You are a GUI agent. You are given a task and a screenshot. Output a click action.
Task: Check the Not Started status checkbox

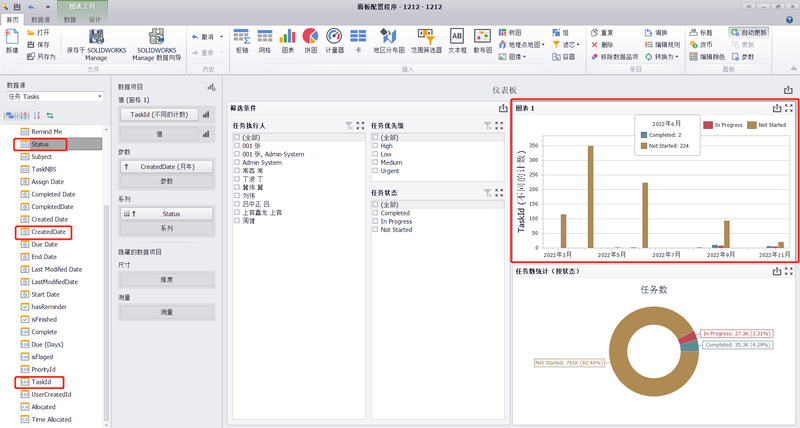375,230
